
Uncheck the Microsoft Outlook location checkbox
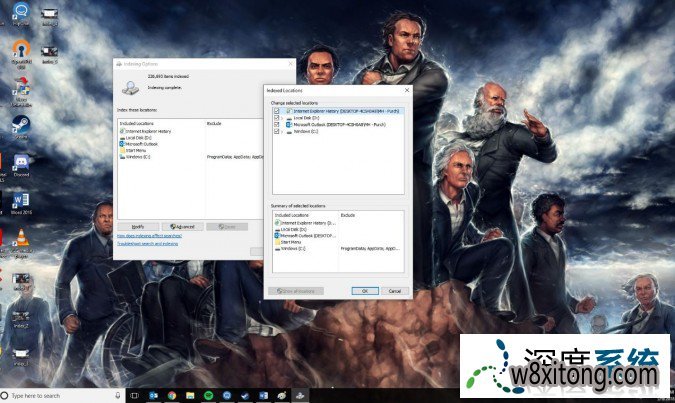[x=277, y=124]
